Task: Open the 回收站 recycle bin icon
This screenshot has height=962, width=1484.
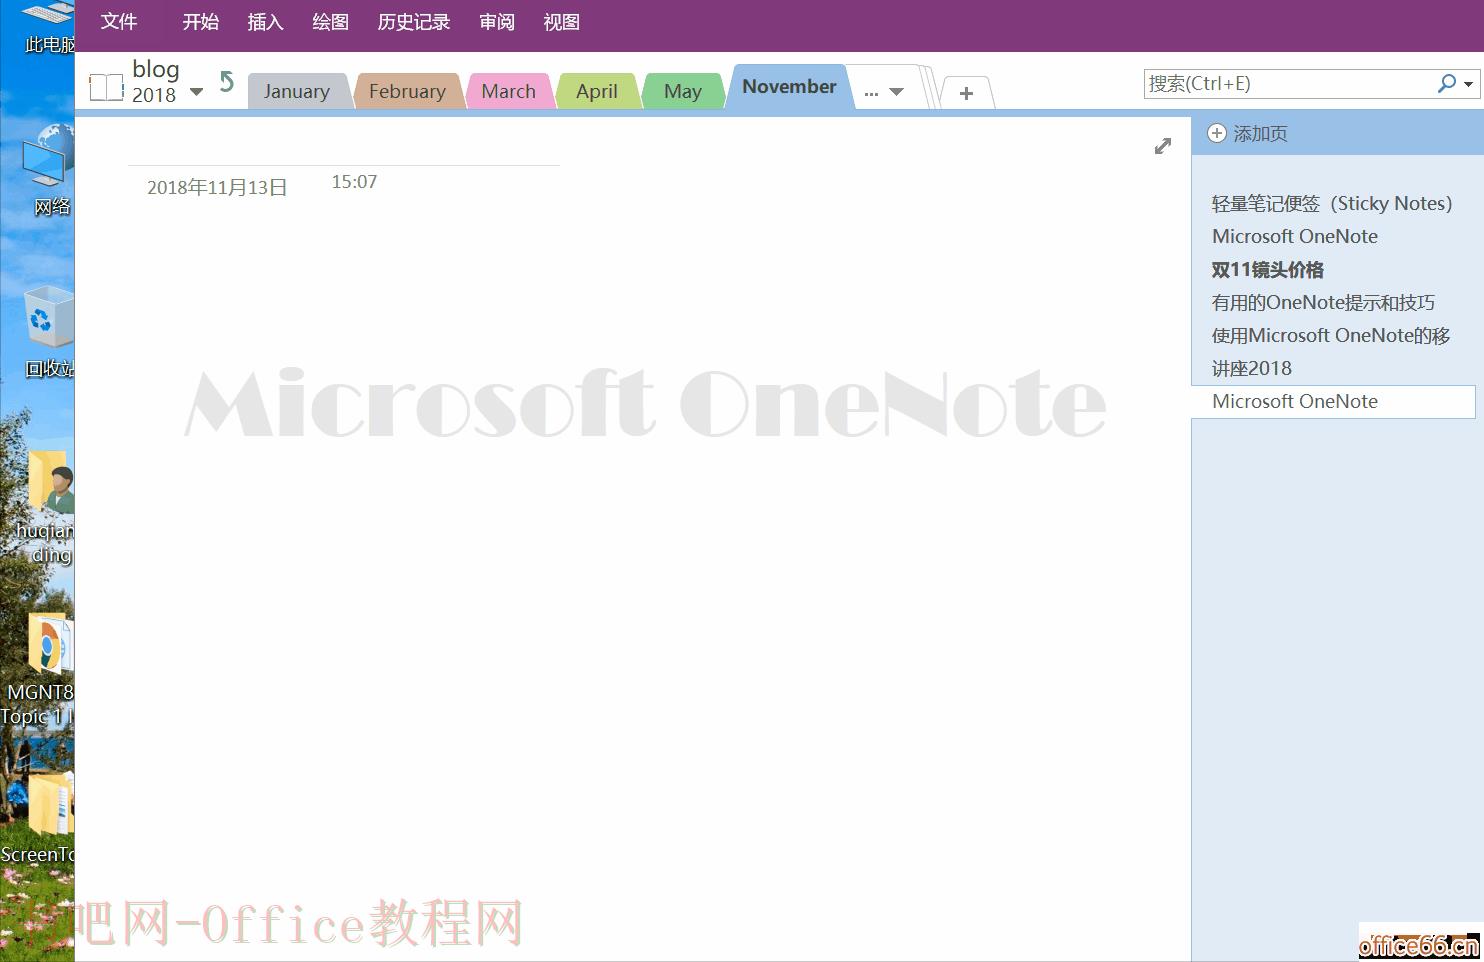Action: click(50, 331)
